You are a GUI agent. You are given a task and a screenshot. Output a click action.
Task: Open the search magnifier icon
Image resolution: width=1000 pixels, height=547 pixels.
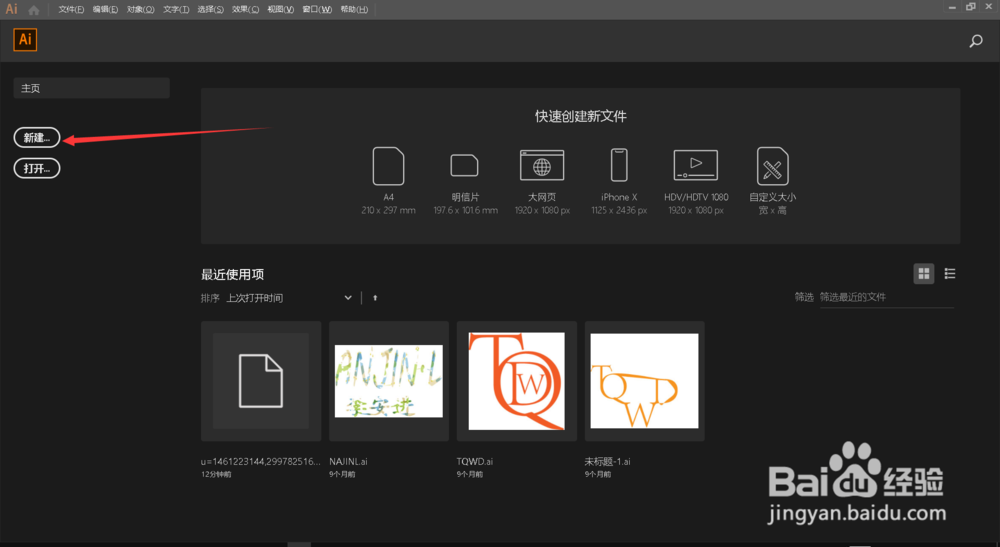[976, 41]
